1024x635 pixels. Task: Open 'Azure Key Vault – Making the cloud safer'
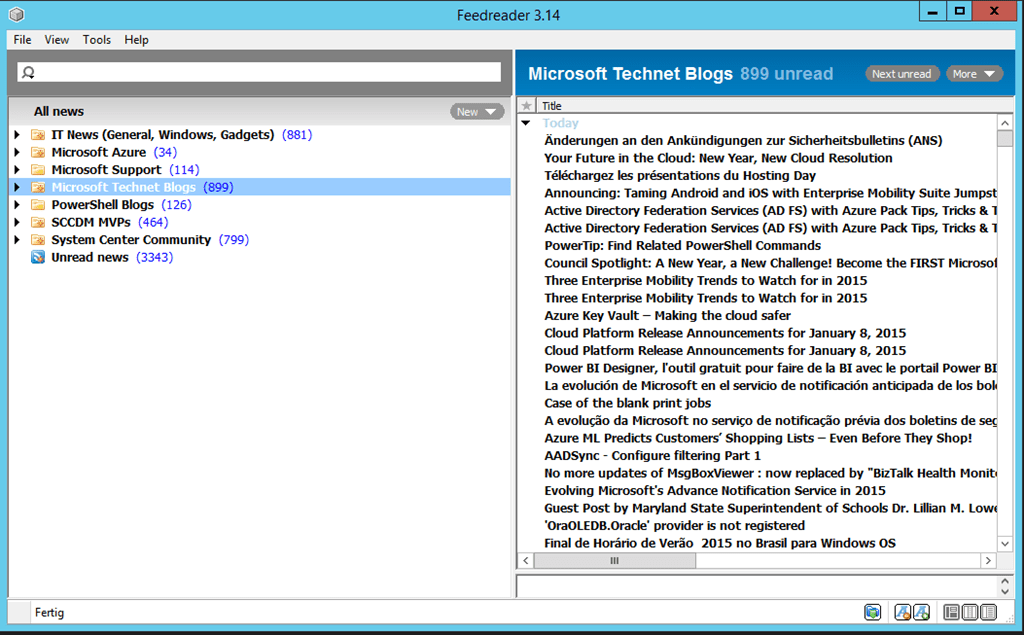point(667,316)
